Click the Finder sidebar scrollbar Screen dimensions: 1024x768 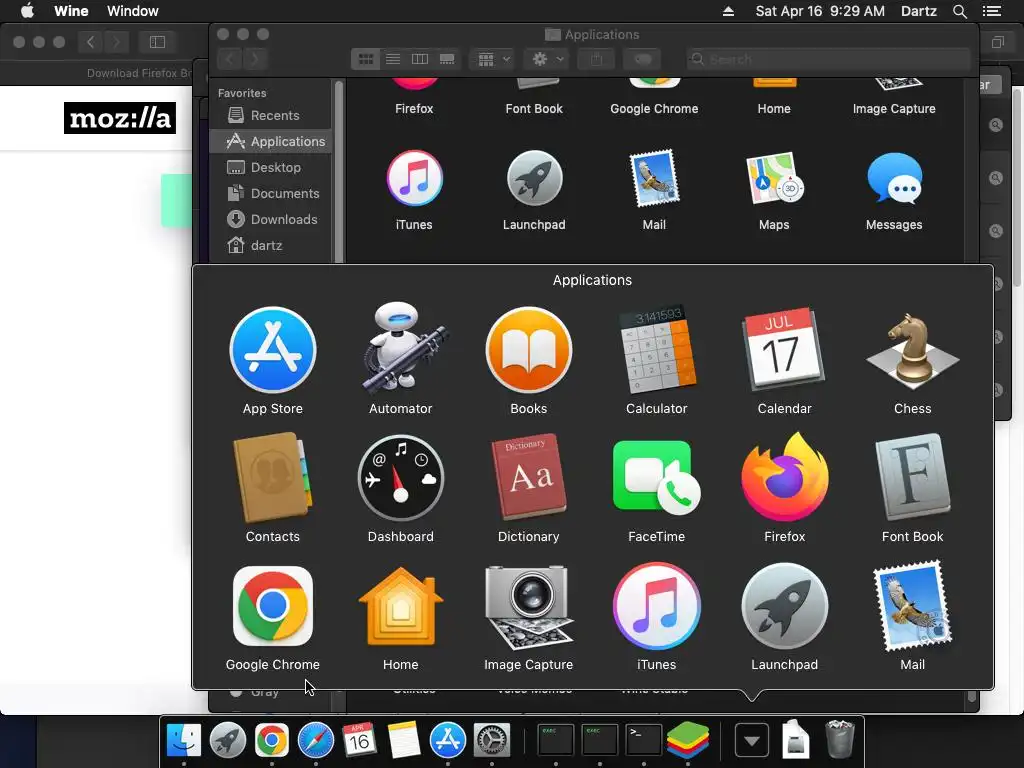click(x=339, y=171)
